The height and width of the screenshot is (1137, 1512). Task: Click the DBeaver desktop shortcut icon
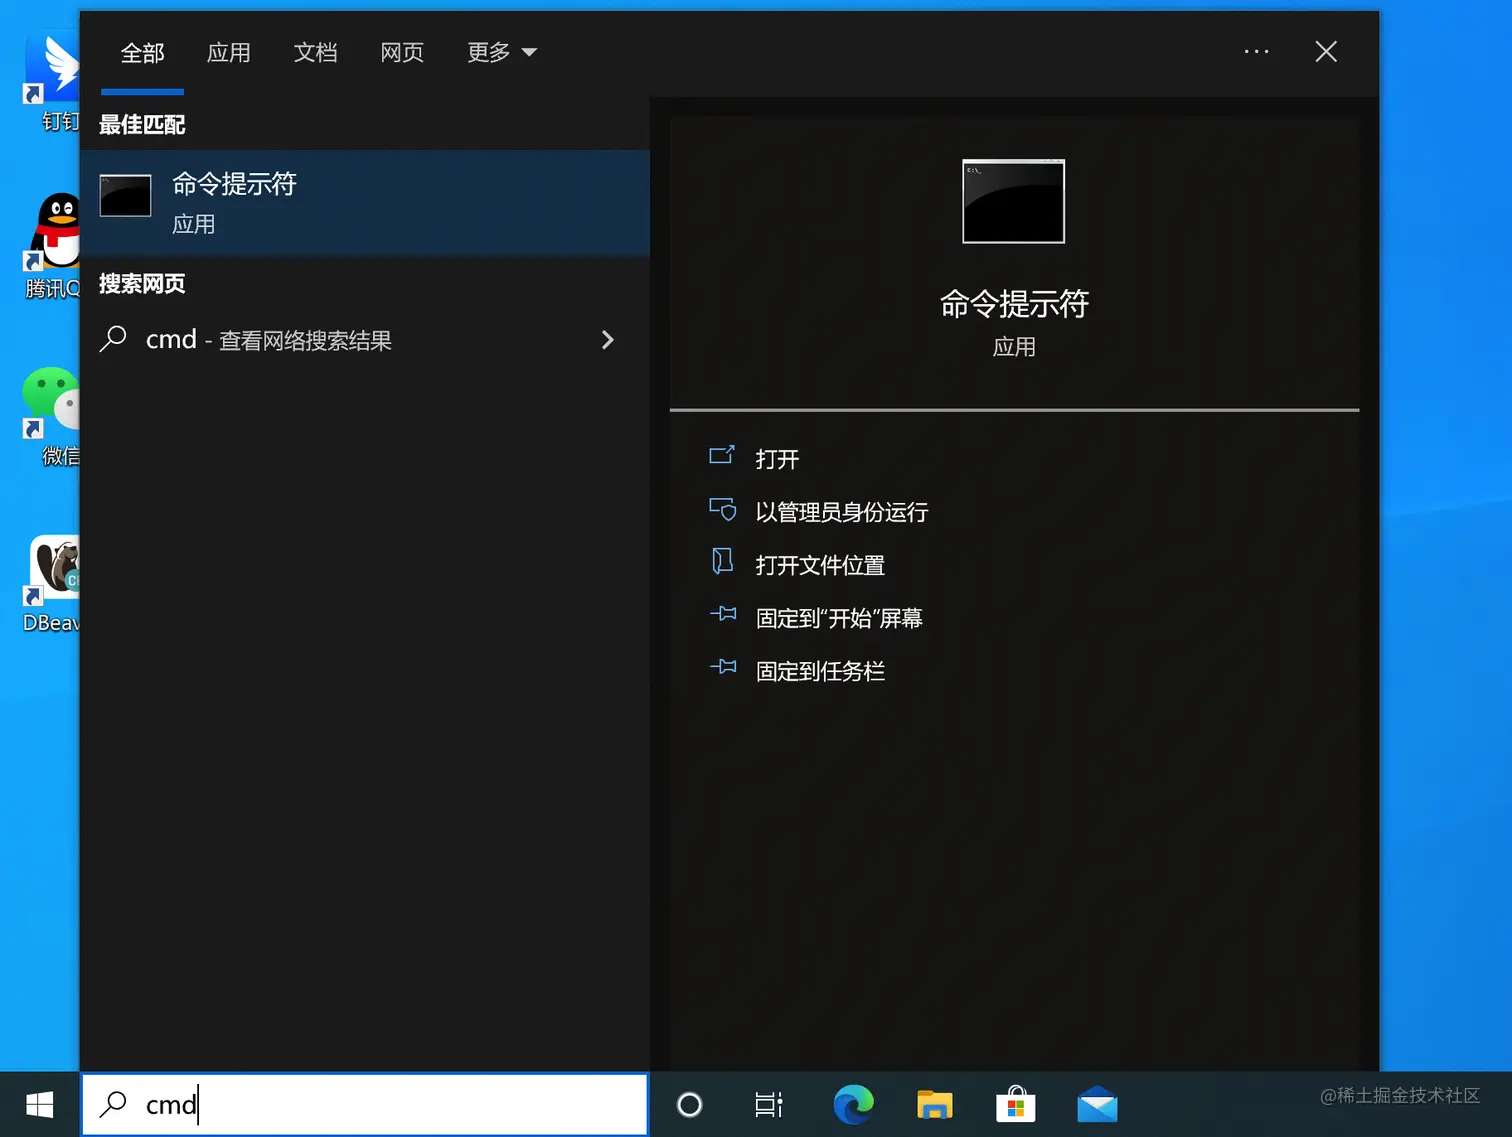53,570
